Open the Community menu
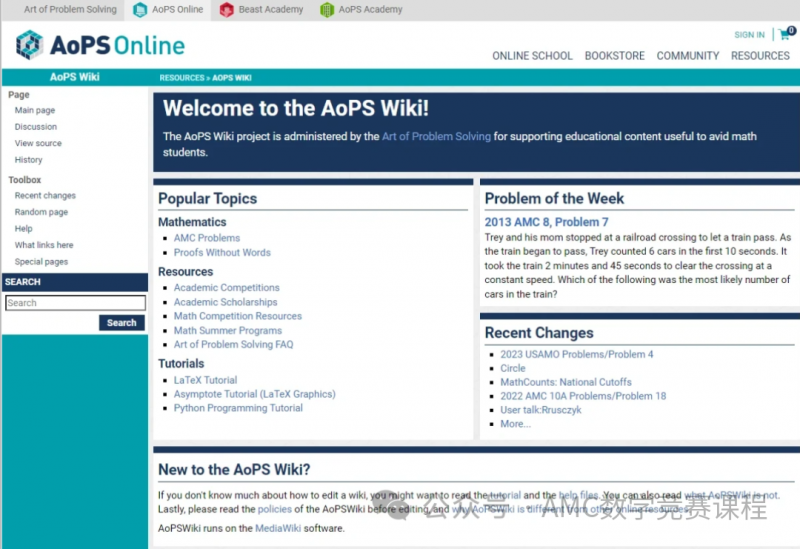800x549 pixels. pos(688,56)
